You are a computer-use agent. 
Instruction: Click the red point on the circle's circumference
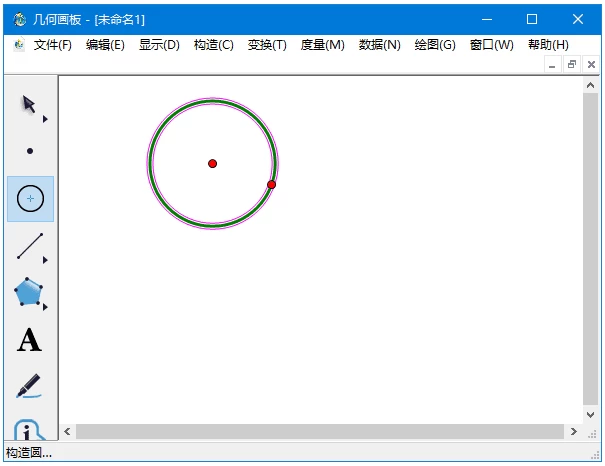tap(271, 184)
